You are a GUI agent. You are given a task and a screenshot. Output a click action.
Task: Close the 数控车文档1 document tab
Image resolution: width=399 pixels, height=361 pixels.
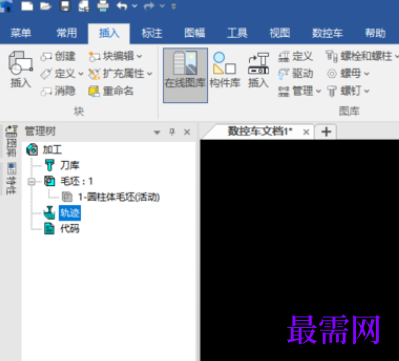click(x=306, y=132)
